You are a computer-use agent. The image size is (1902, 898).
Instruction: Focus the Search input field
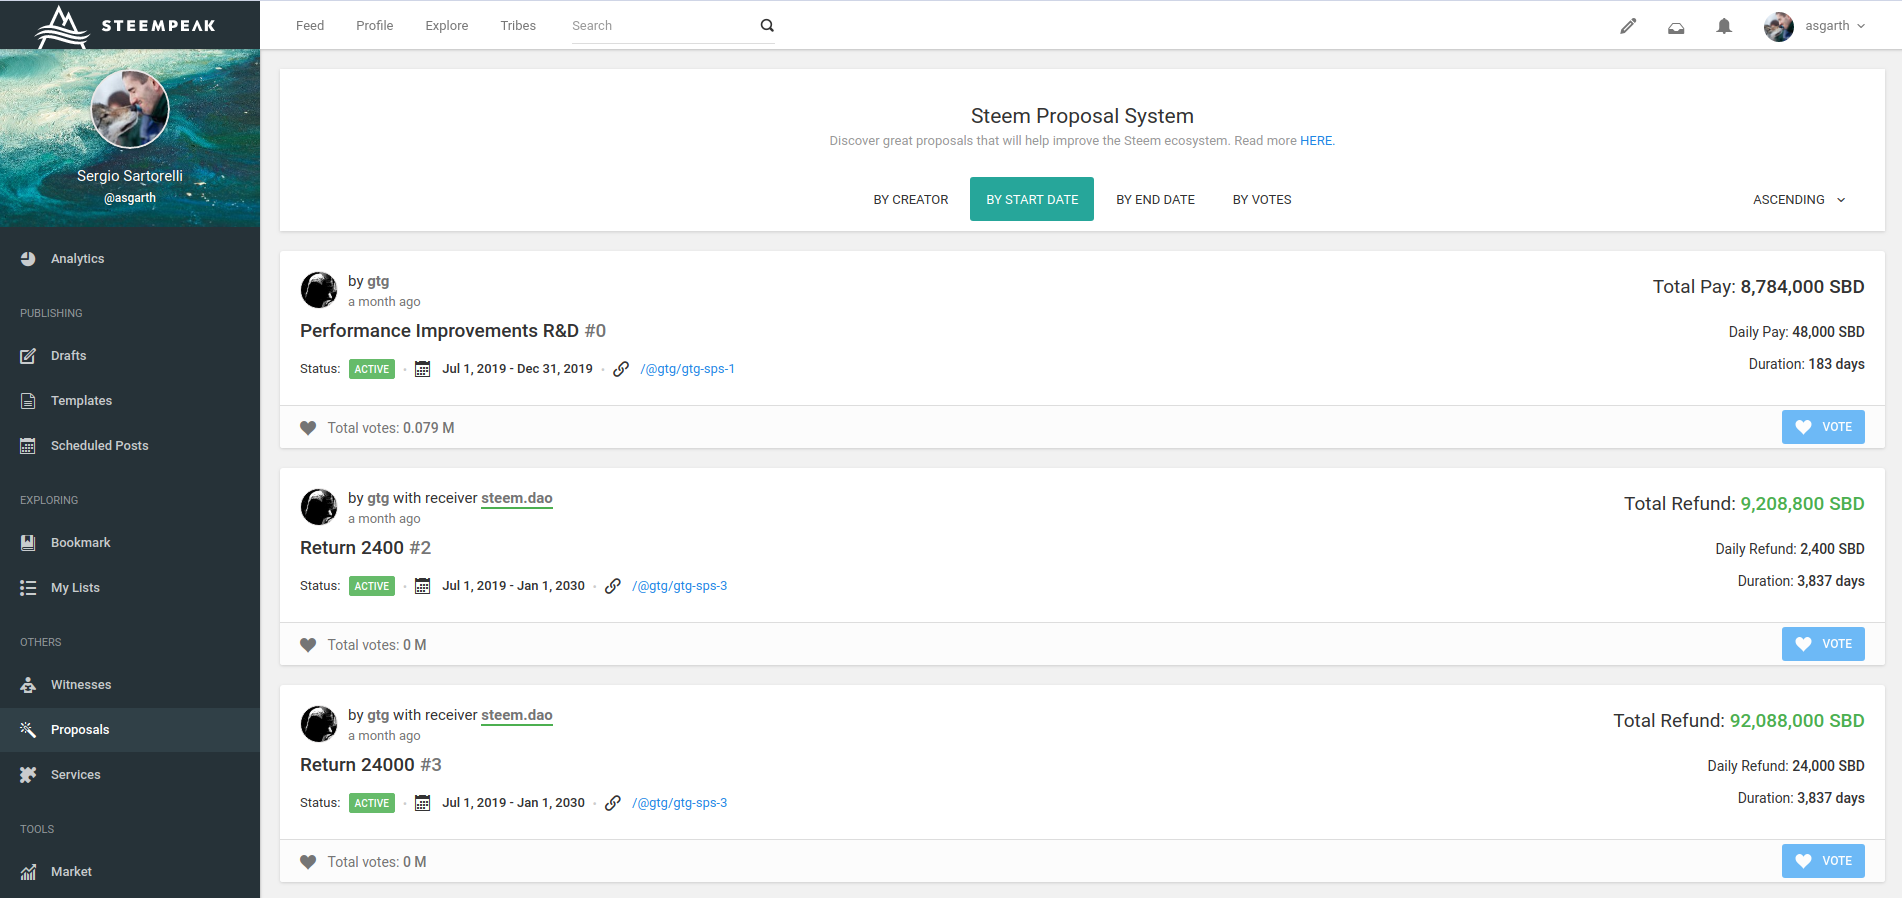tap(662, 26)
